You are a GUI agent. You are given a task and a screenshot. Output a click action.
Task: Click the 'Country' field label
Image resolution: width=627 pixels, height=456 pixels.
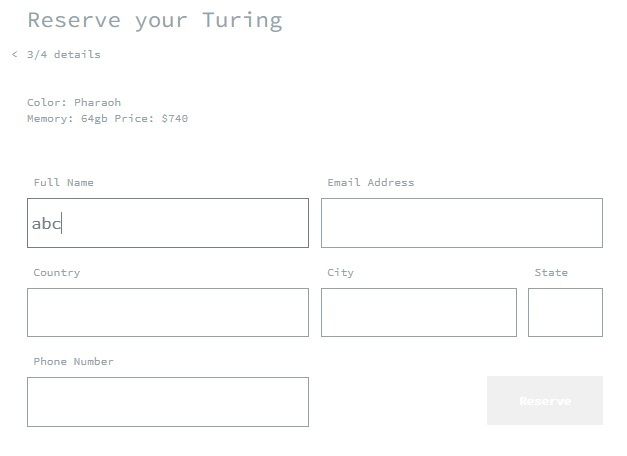click(x=56, y=272)
